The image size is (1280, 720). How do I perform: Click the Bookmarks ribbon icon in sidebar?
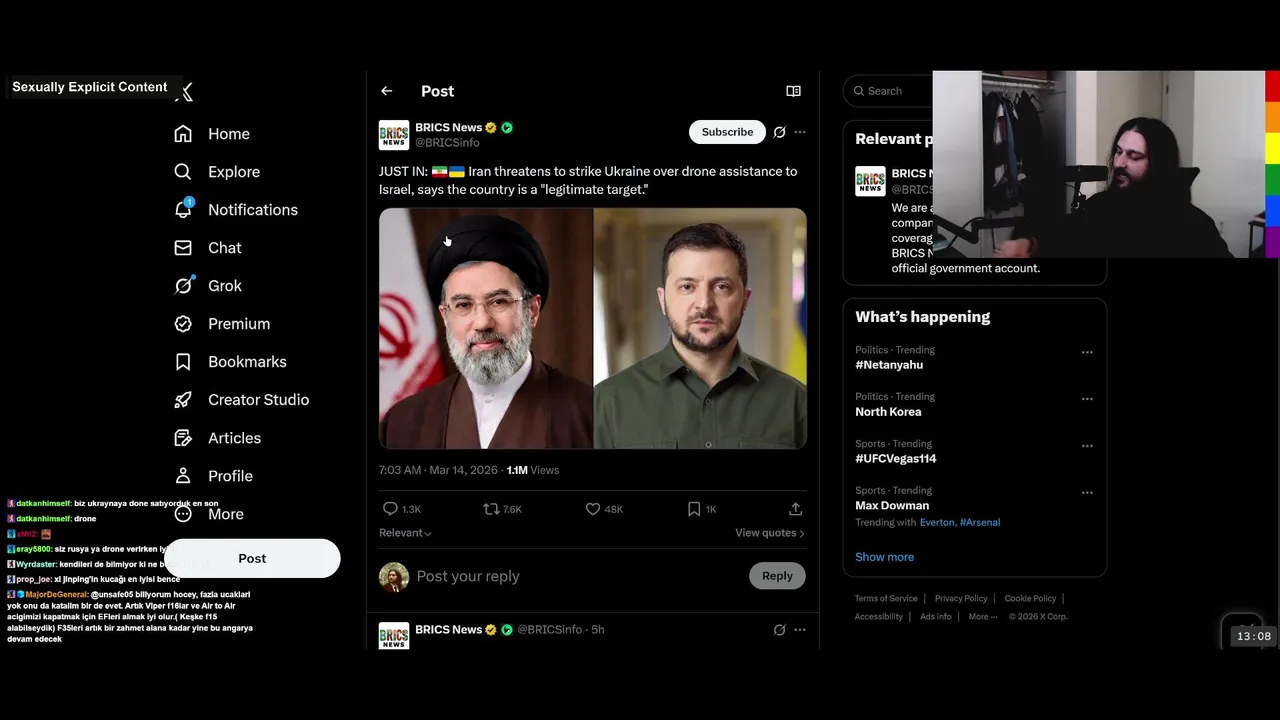click(183, 362)
